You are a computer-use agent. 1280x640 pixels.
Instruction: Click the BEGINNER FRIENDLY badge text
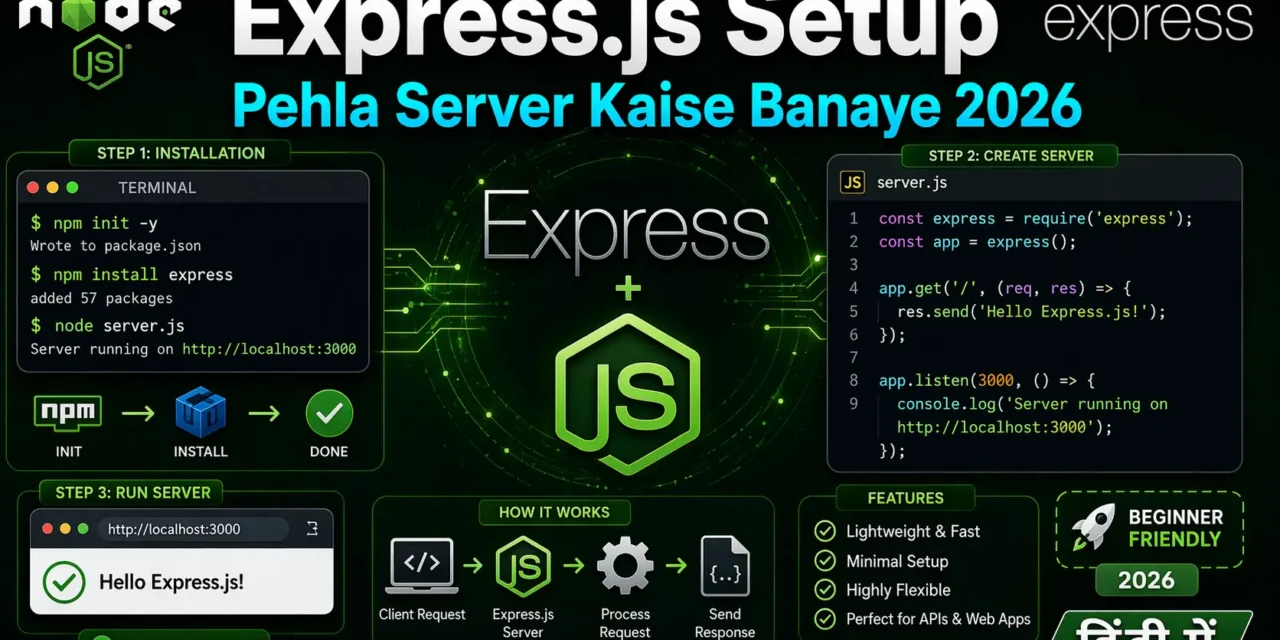1175,528
